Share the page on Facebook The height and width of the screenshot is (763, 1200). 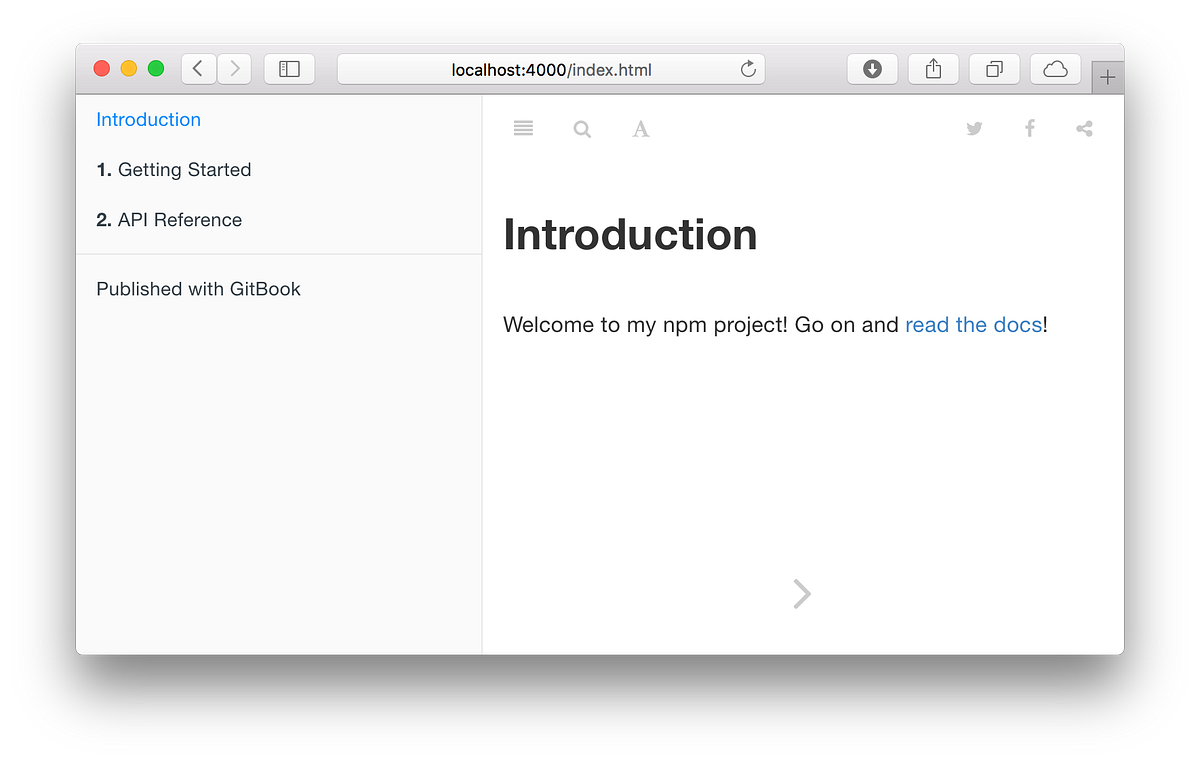(1030, 128)
